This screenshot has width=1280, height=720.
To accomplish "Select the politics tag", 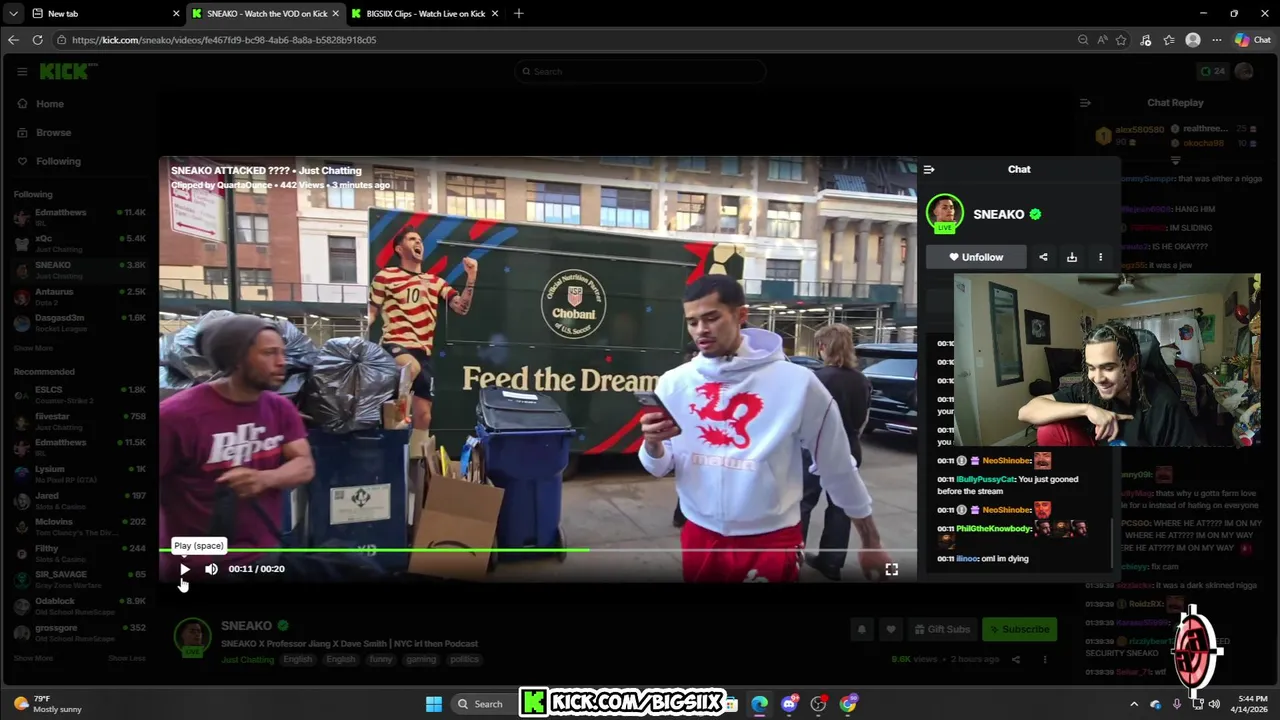I will (x=464, y=660).
